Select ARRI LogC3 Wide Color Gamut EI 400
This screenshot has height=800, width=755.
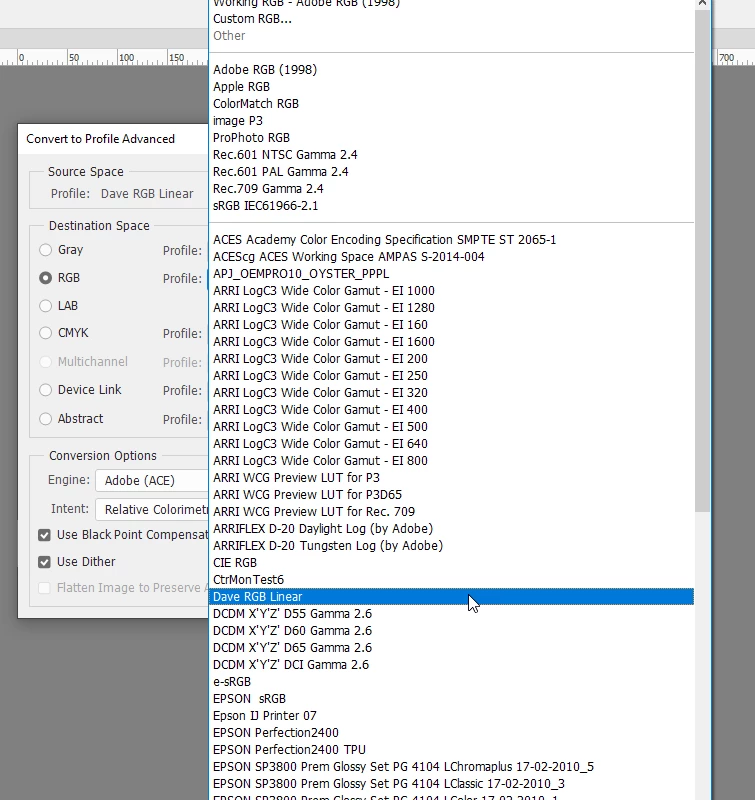(451, 410)
